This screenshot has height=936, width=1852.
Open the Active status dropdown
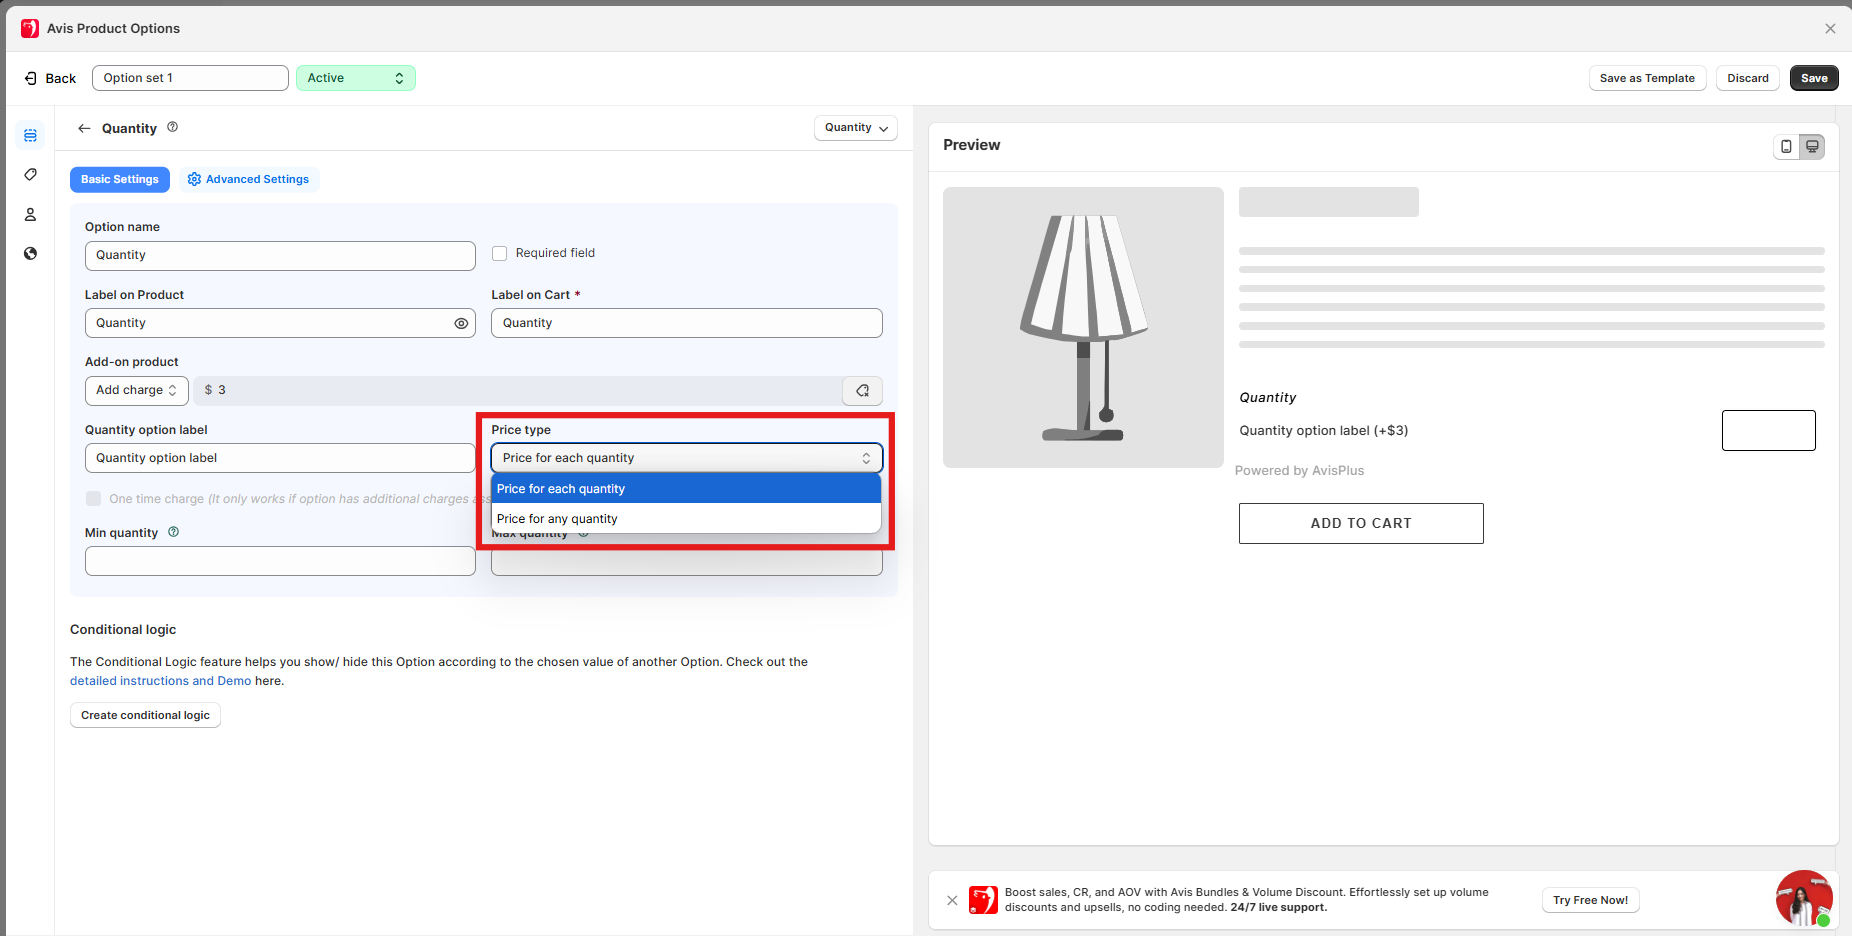click(355, 78)
